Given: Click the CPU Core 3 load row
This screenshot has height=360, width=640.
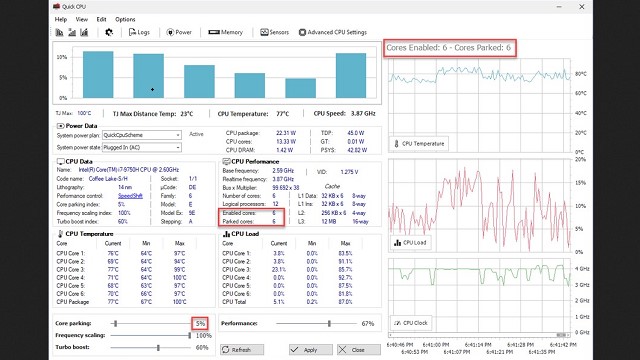Looking at the screenshot, I should (287, 269).
